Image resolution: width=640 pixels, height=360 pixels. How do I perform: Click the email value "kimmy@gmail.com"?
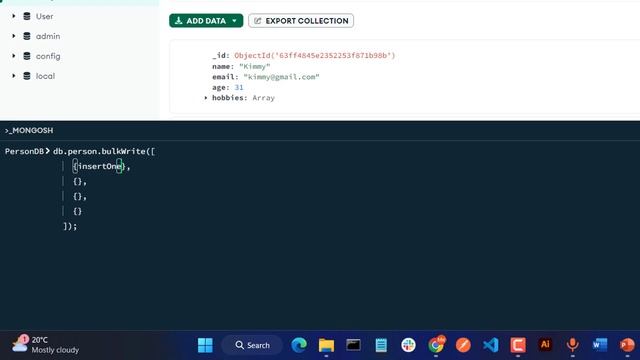281,77
